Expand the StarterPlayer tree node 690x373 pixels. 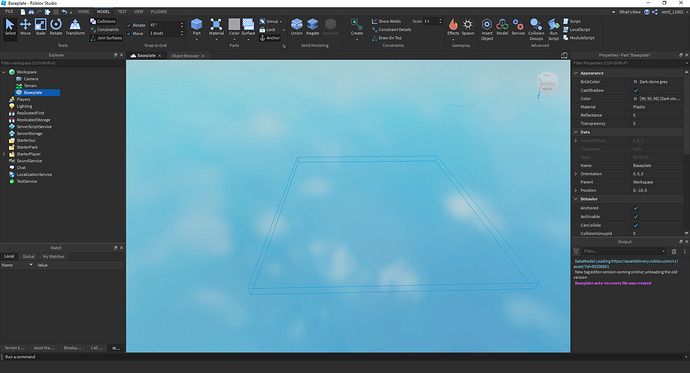(4, 154)
